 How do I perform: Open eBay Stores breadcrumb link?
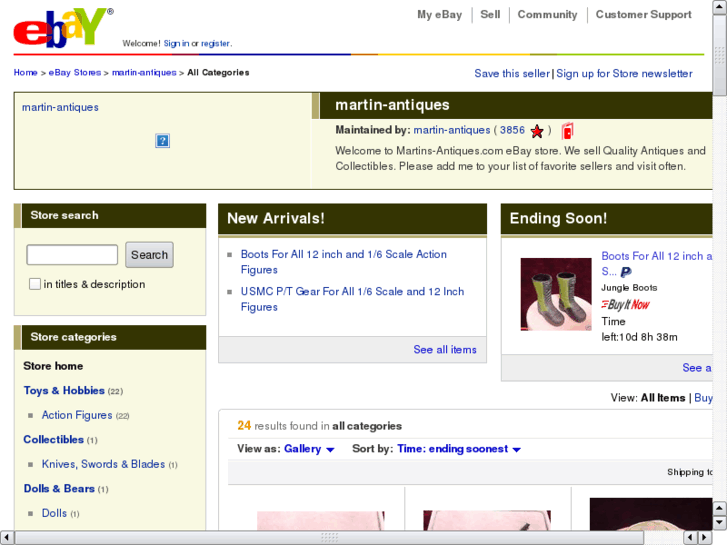click(x=75, y=72)
